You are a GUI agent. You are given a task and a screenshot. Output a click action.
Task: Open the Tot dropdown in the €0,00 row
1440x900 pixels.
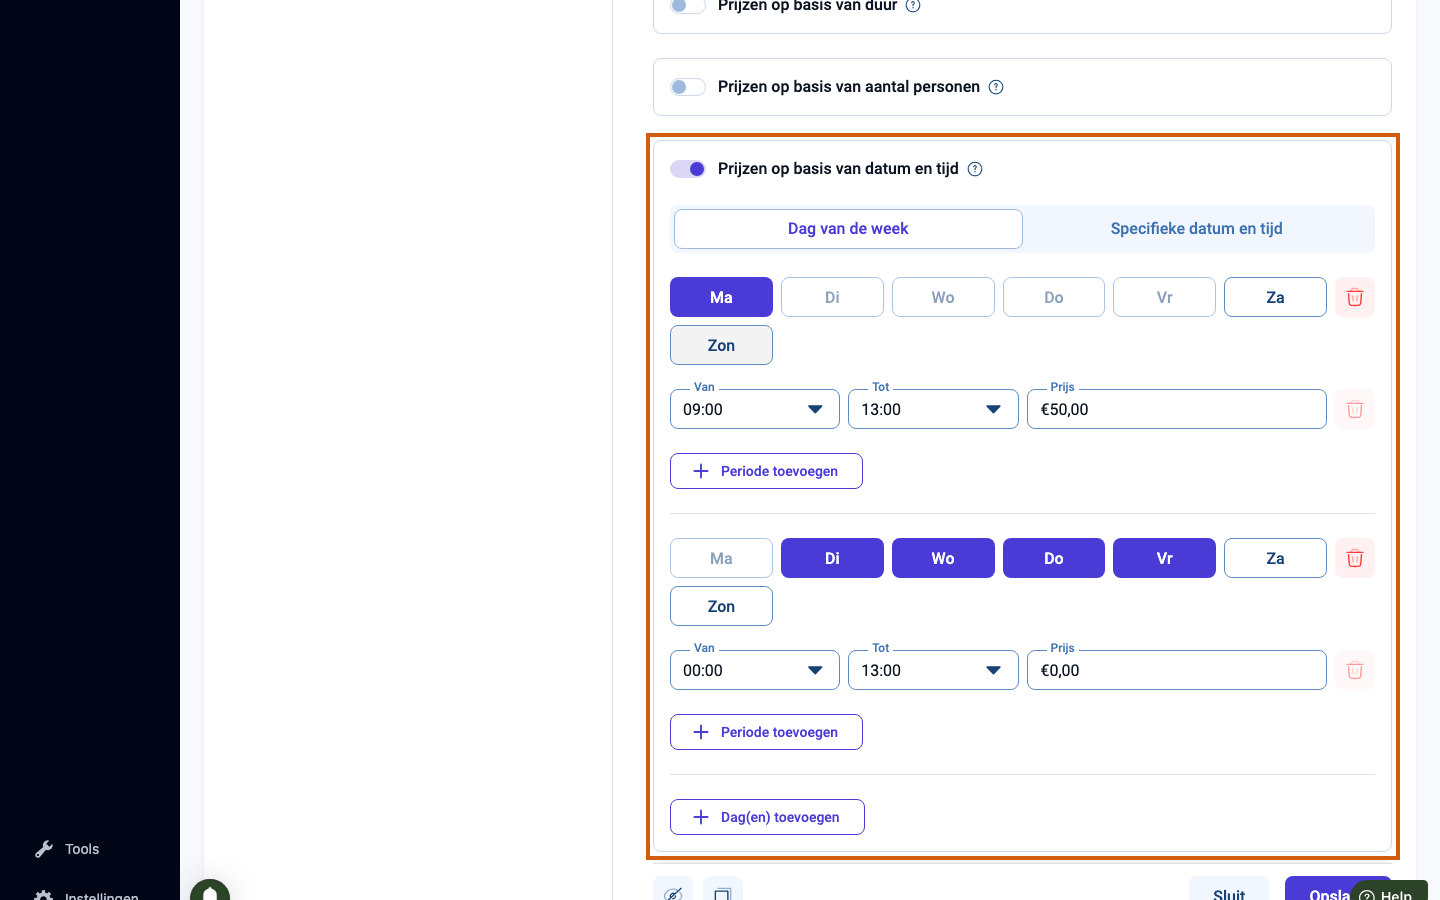tap(933, 670)
